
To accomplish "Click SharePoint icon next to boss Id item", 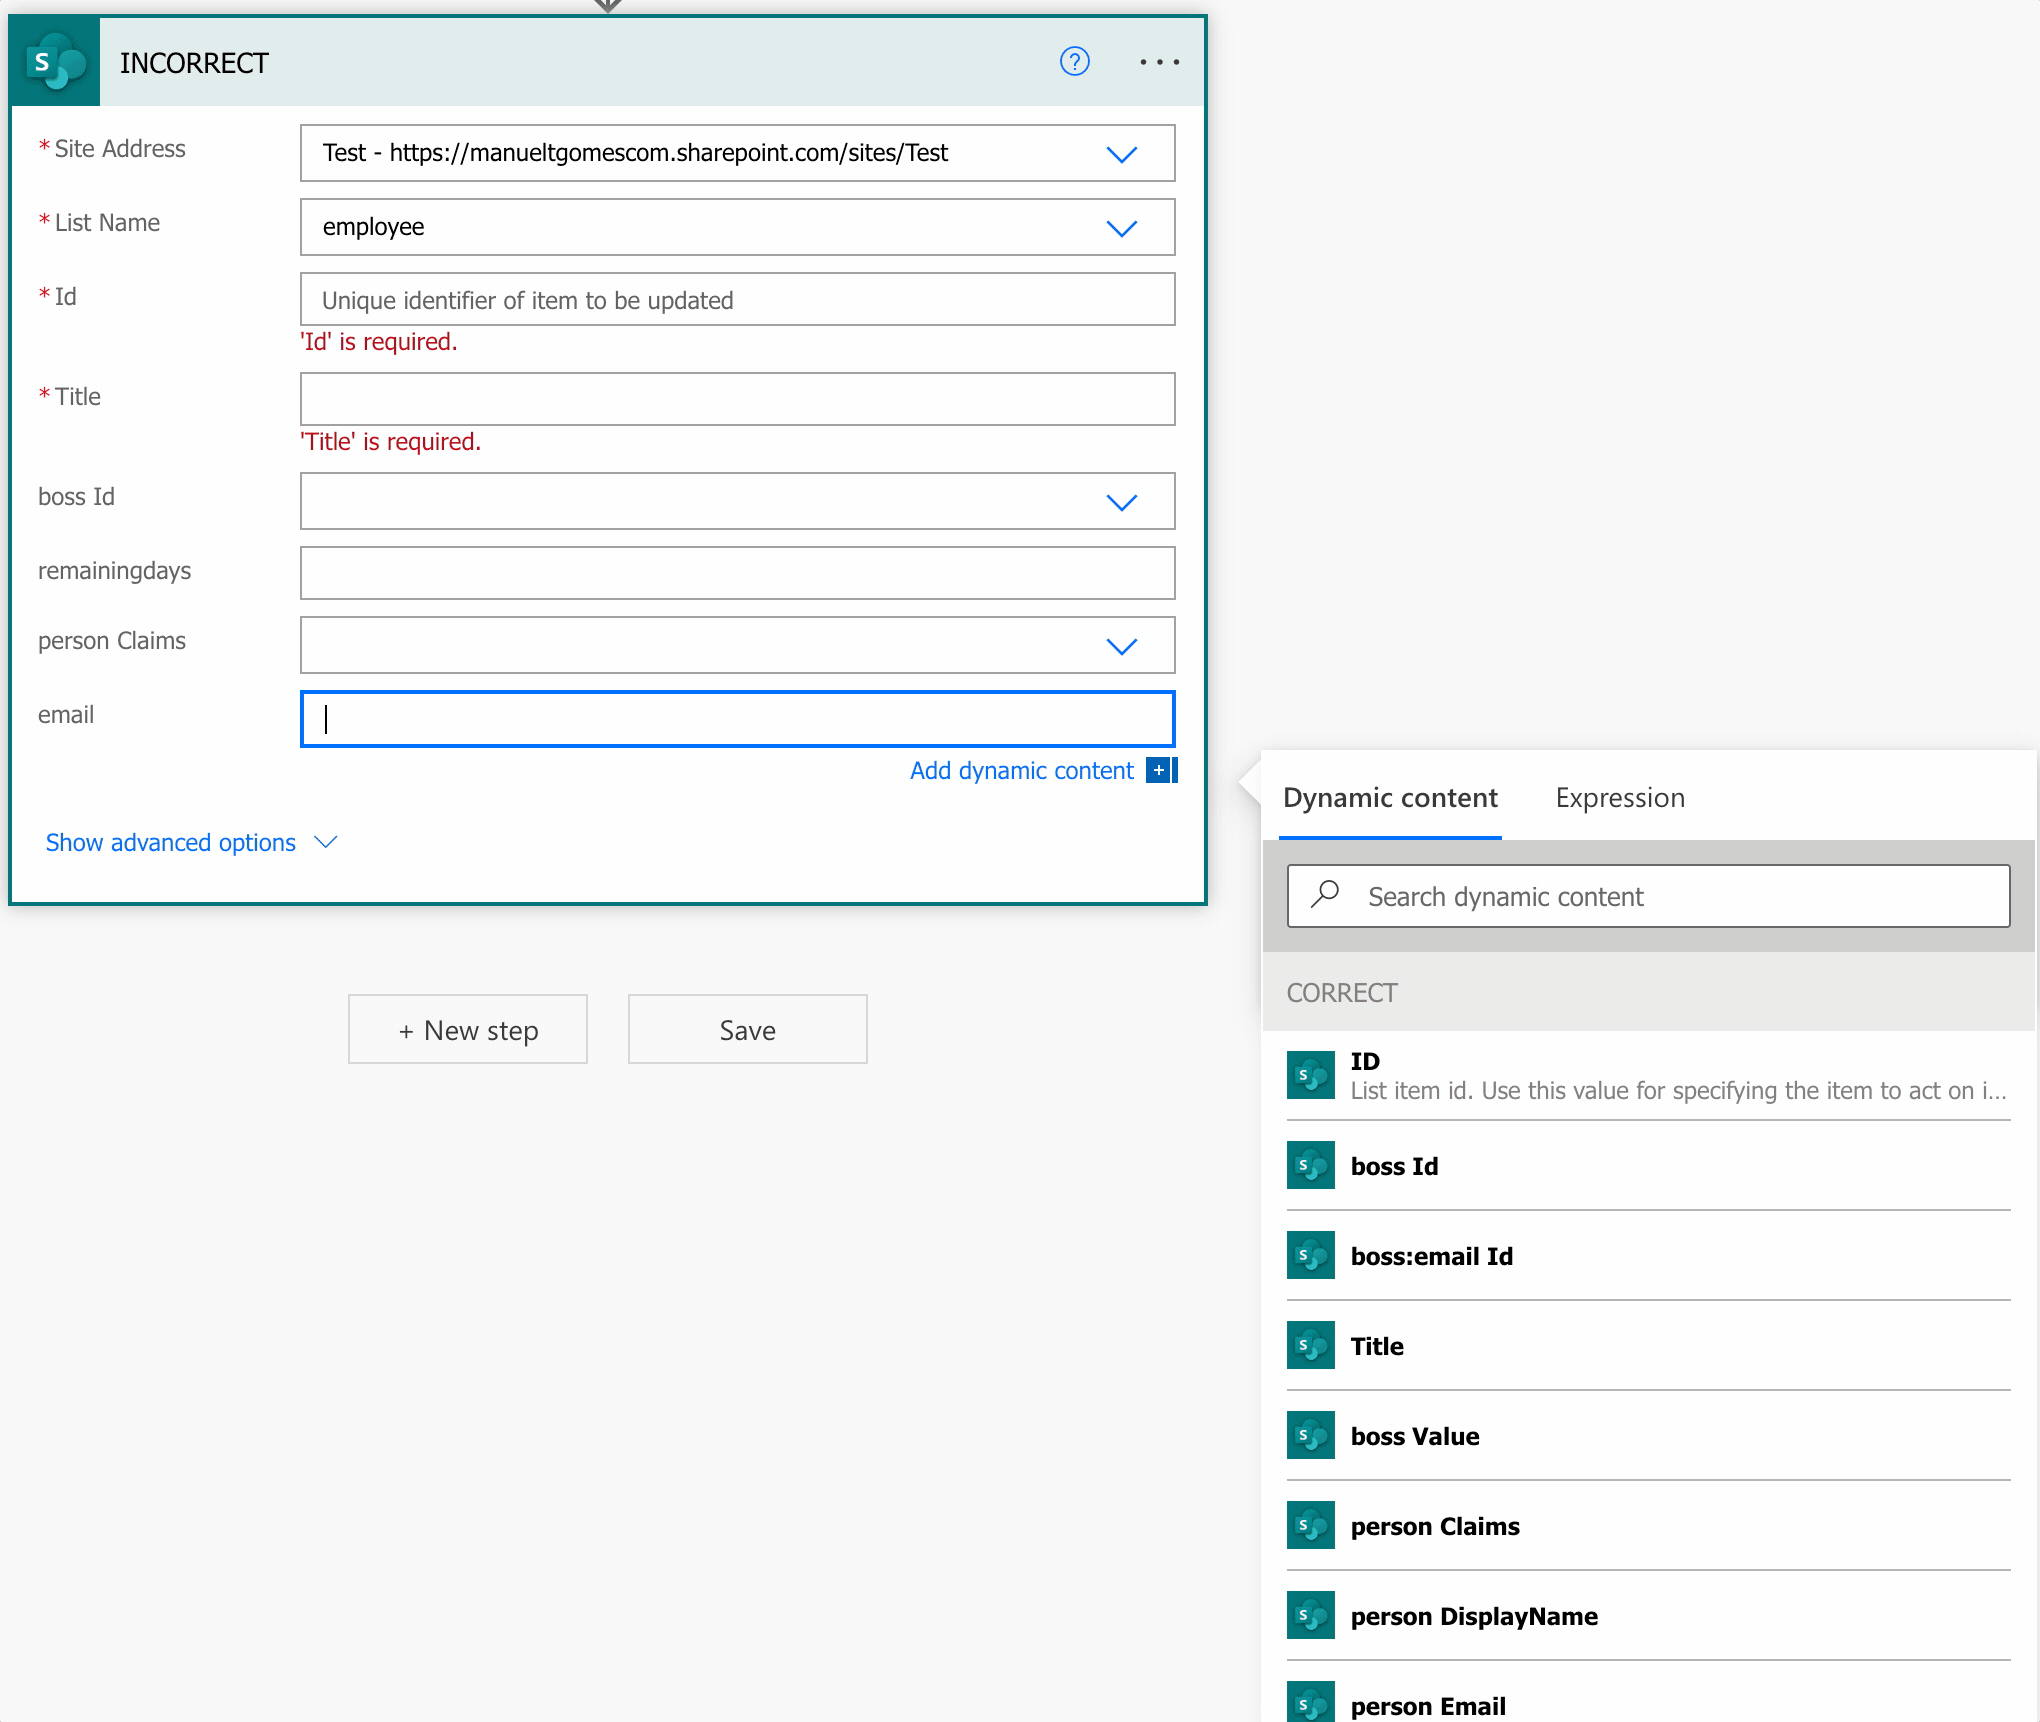I will [1310, 1166].
